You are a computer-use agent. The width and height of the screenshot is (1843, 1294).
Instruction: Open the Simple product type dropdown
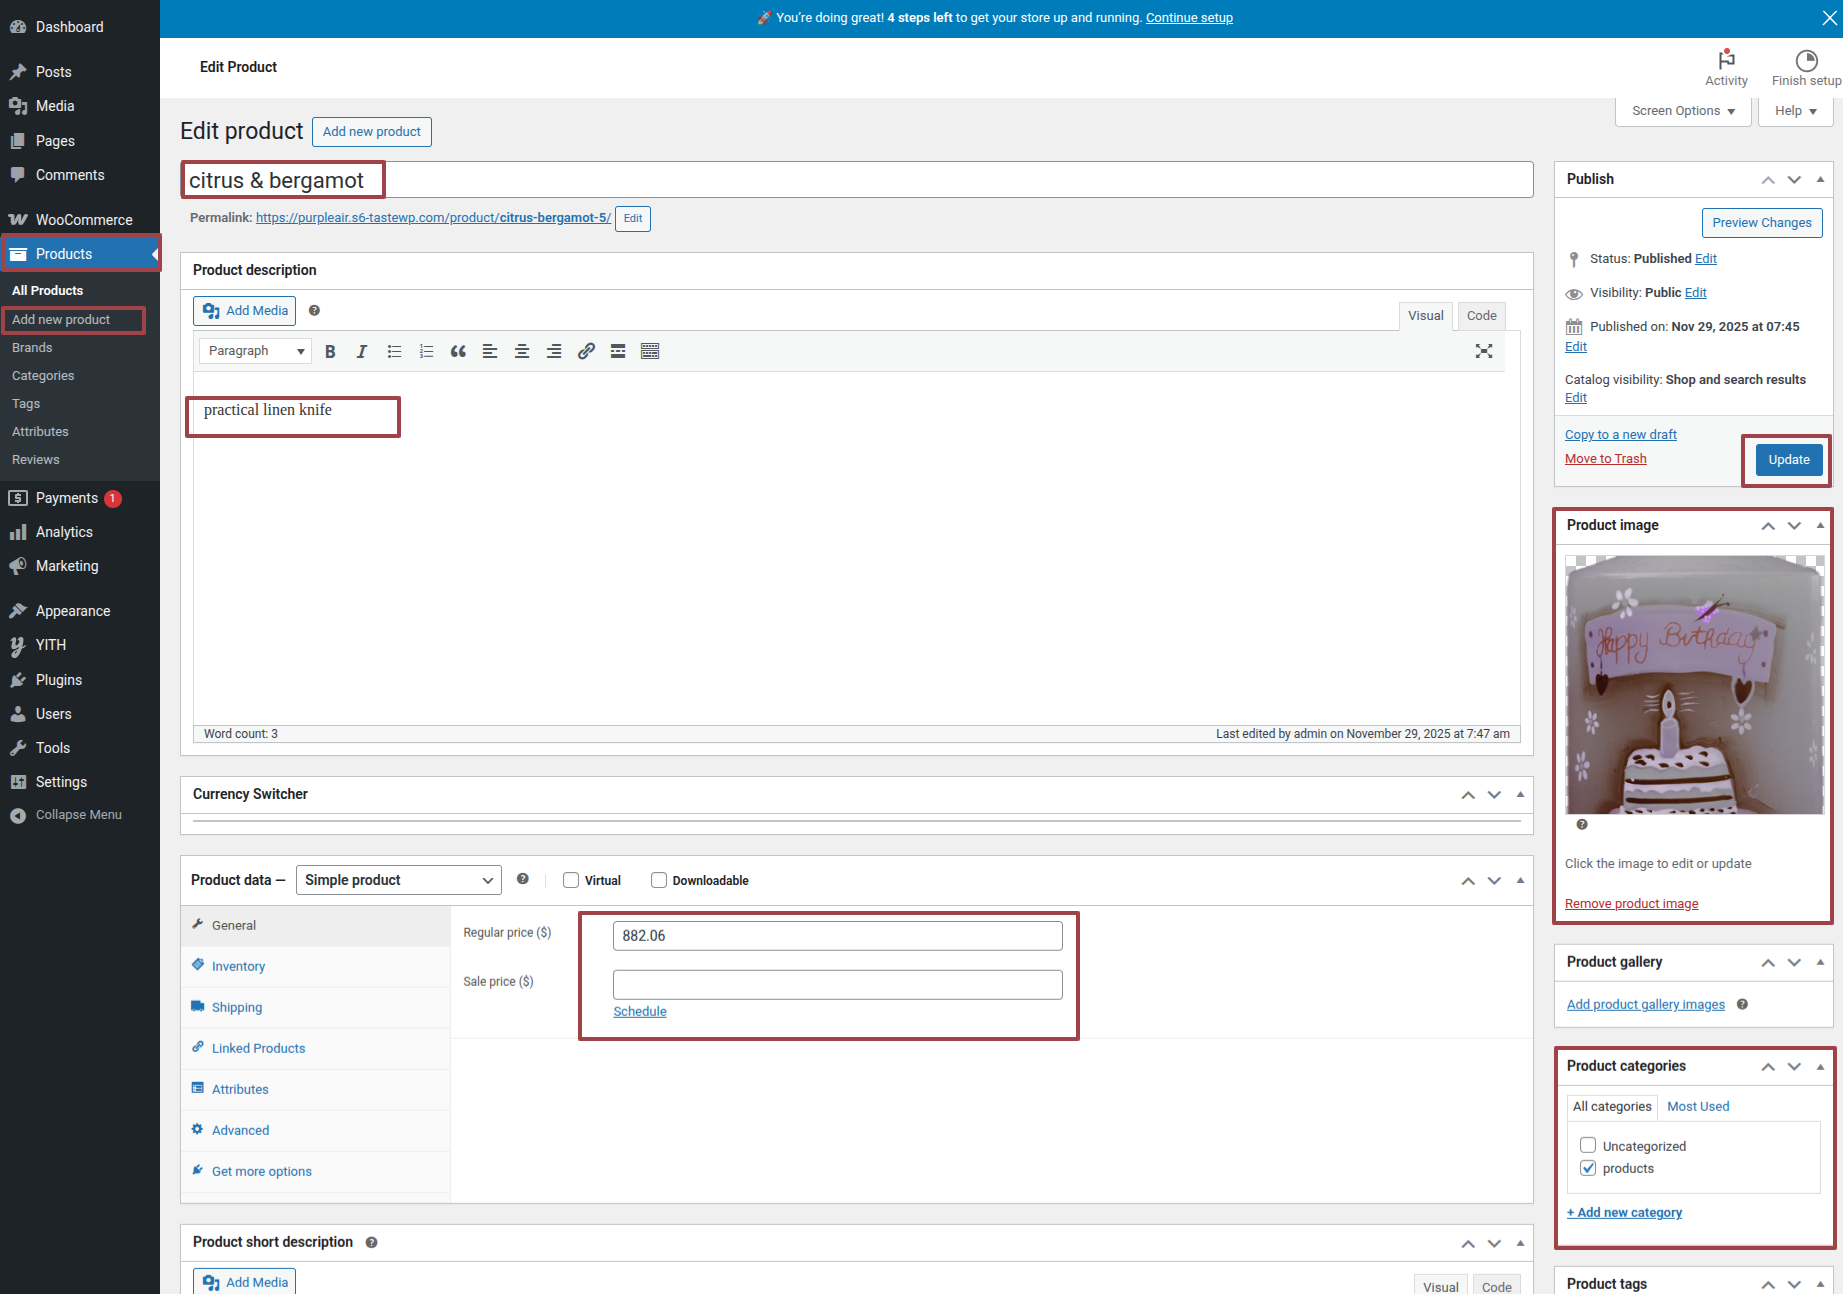click(x=398, y=880)
